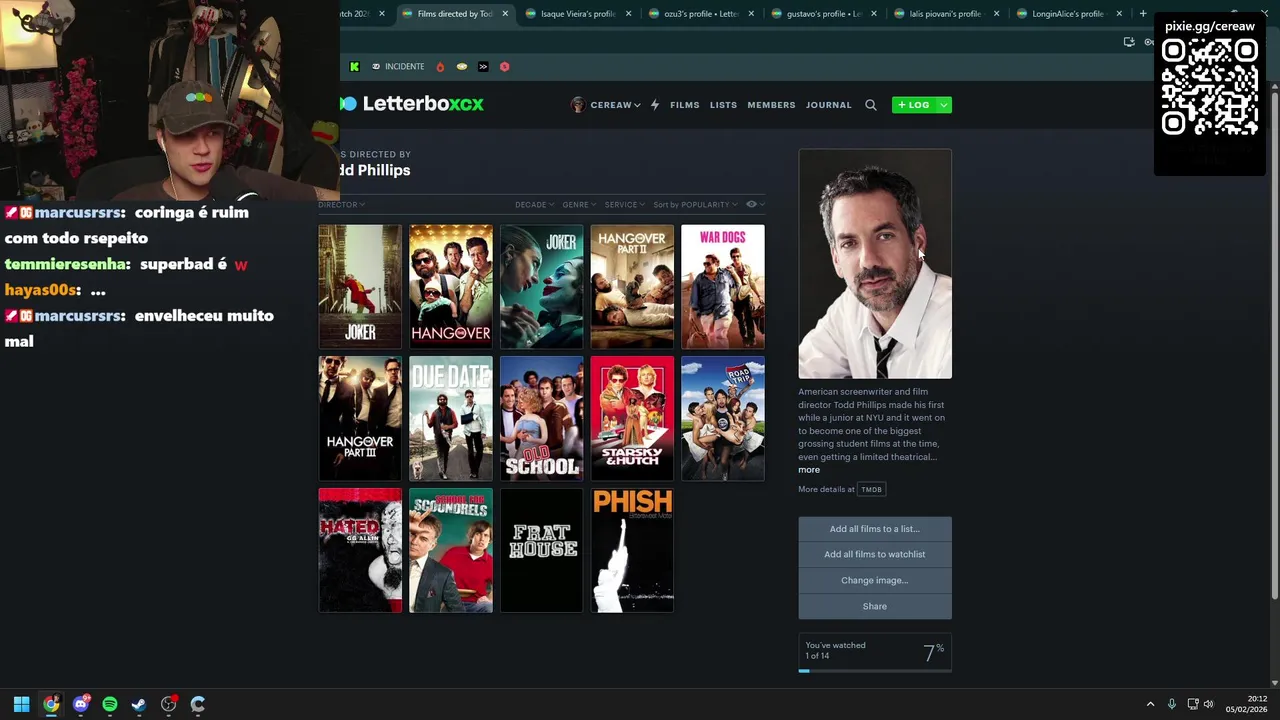This screenshot has height=720, width=1280.
Task: Toggle the eye visibility filter
Action: [x=752, y=204]
